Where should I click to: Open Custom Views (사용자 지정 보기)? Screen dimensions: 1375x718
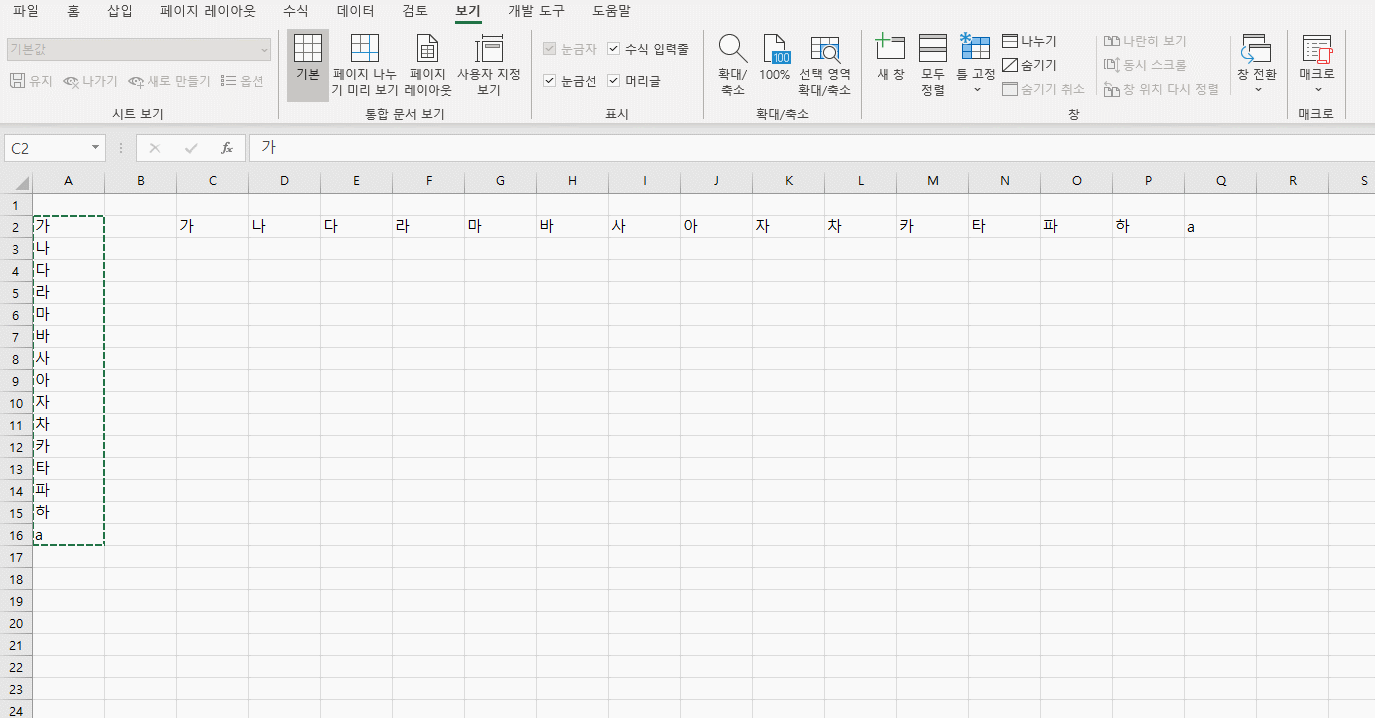point(489,65)
